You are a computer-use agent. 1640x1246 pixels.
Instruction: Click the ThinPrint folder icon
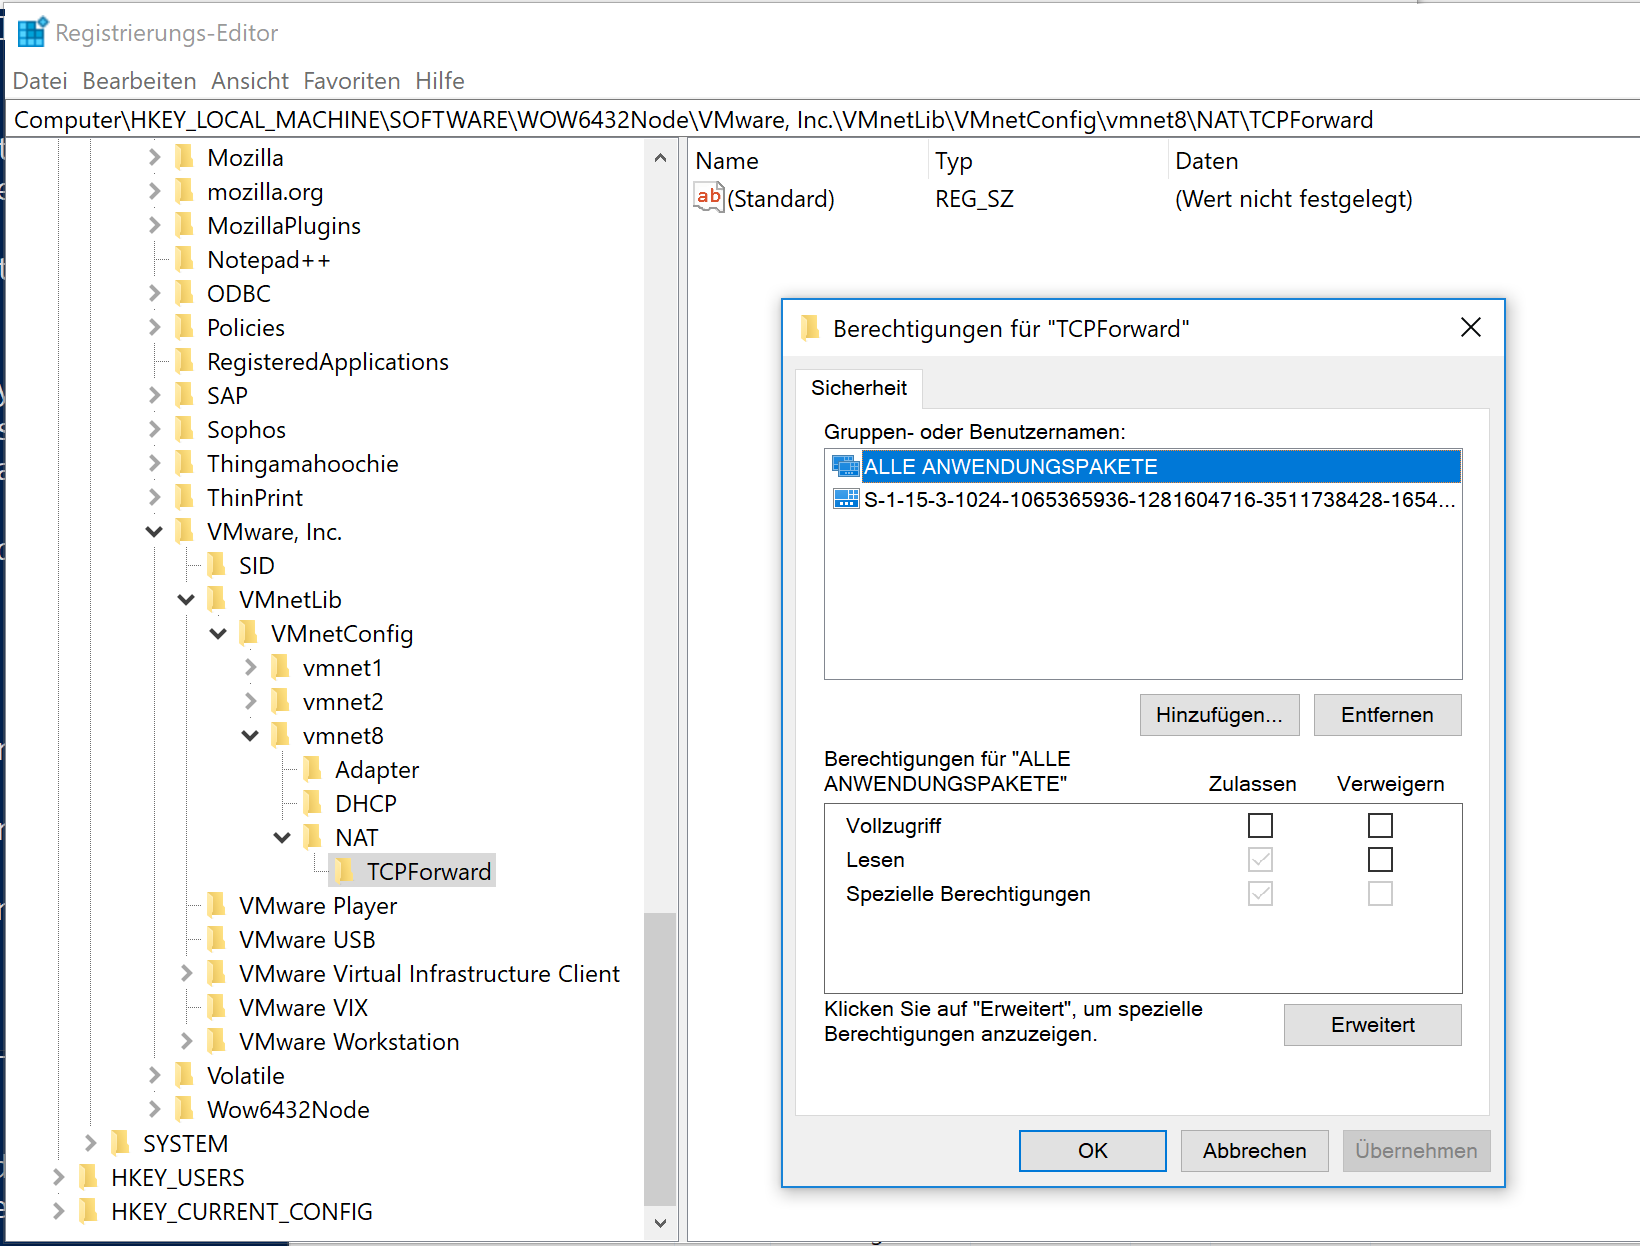(x=184, y=498)
